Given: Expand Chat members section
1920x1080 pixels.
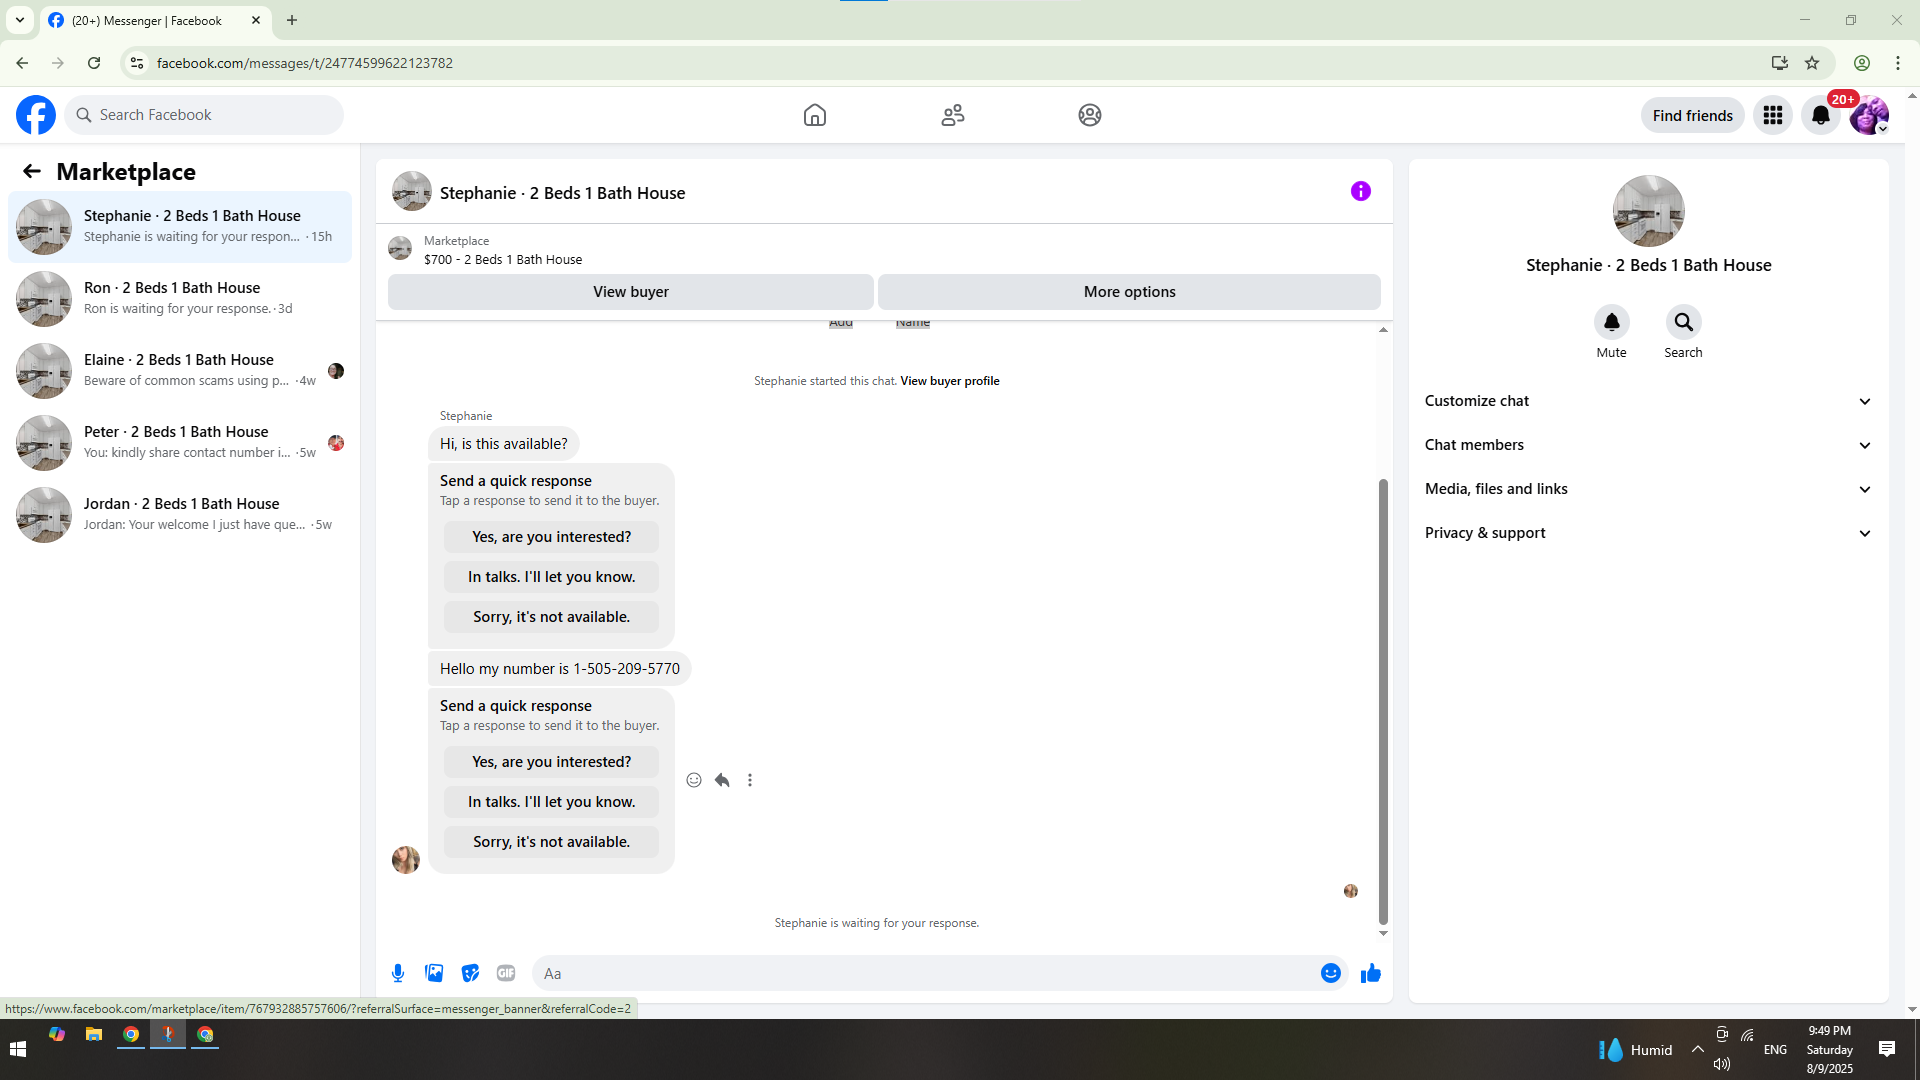Looking at the screenshot, I should [1648, 445].
